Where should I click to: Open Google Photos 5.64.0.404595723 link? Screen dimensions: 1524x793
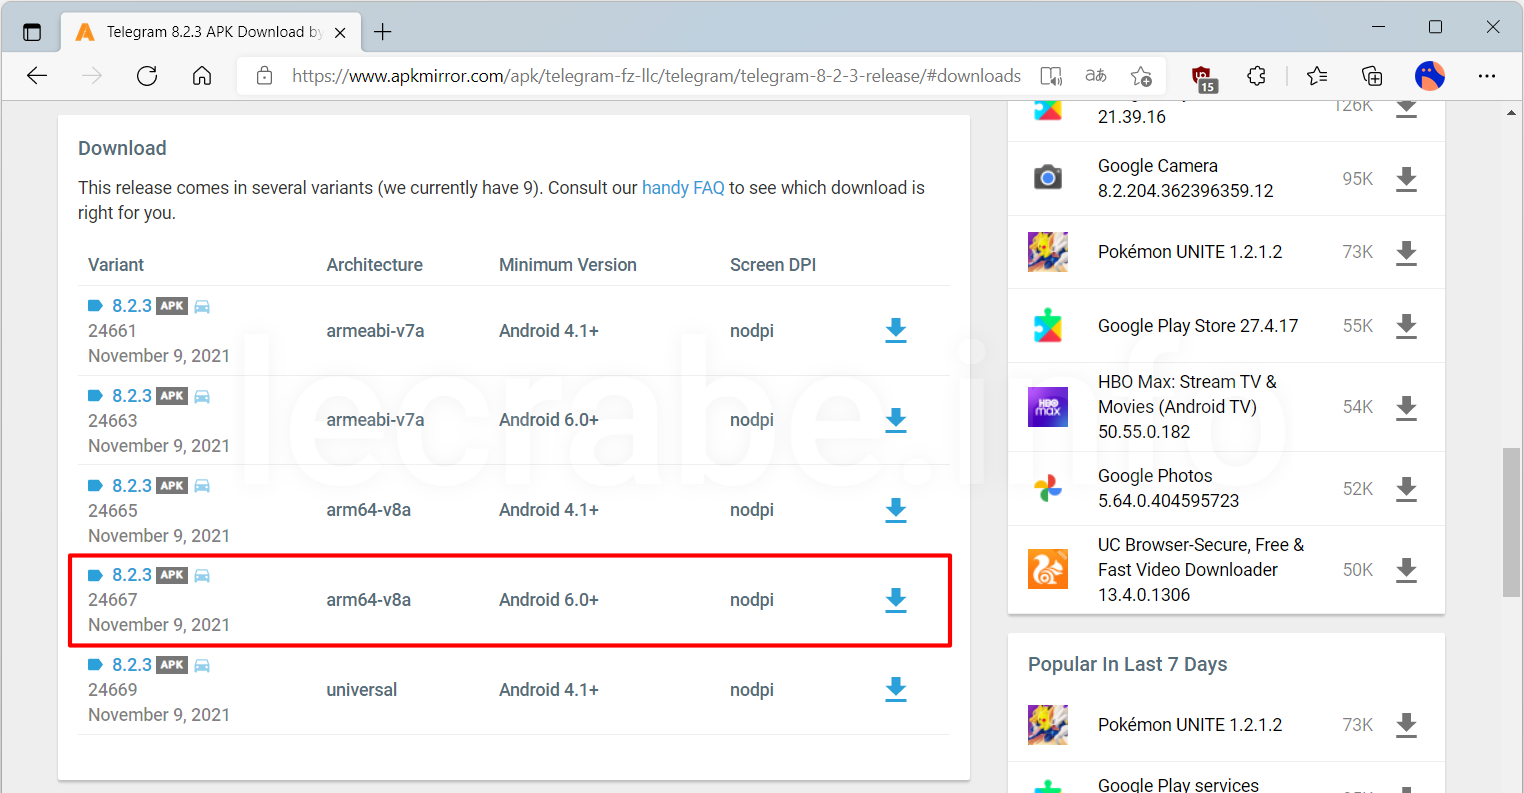pyautogui.click(x=1168, y=488)
